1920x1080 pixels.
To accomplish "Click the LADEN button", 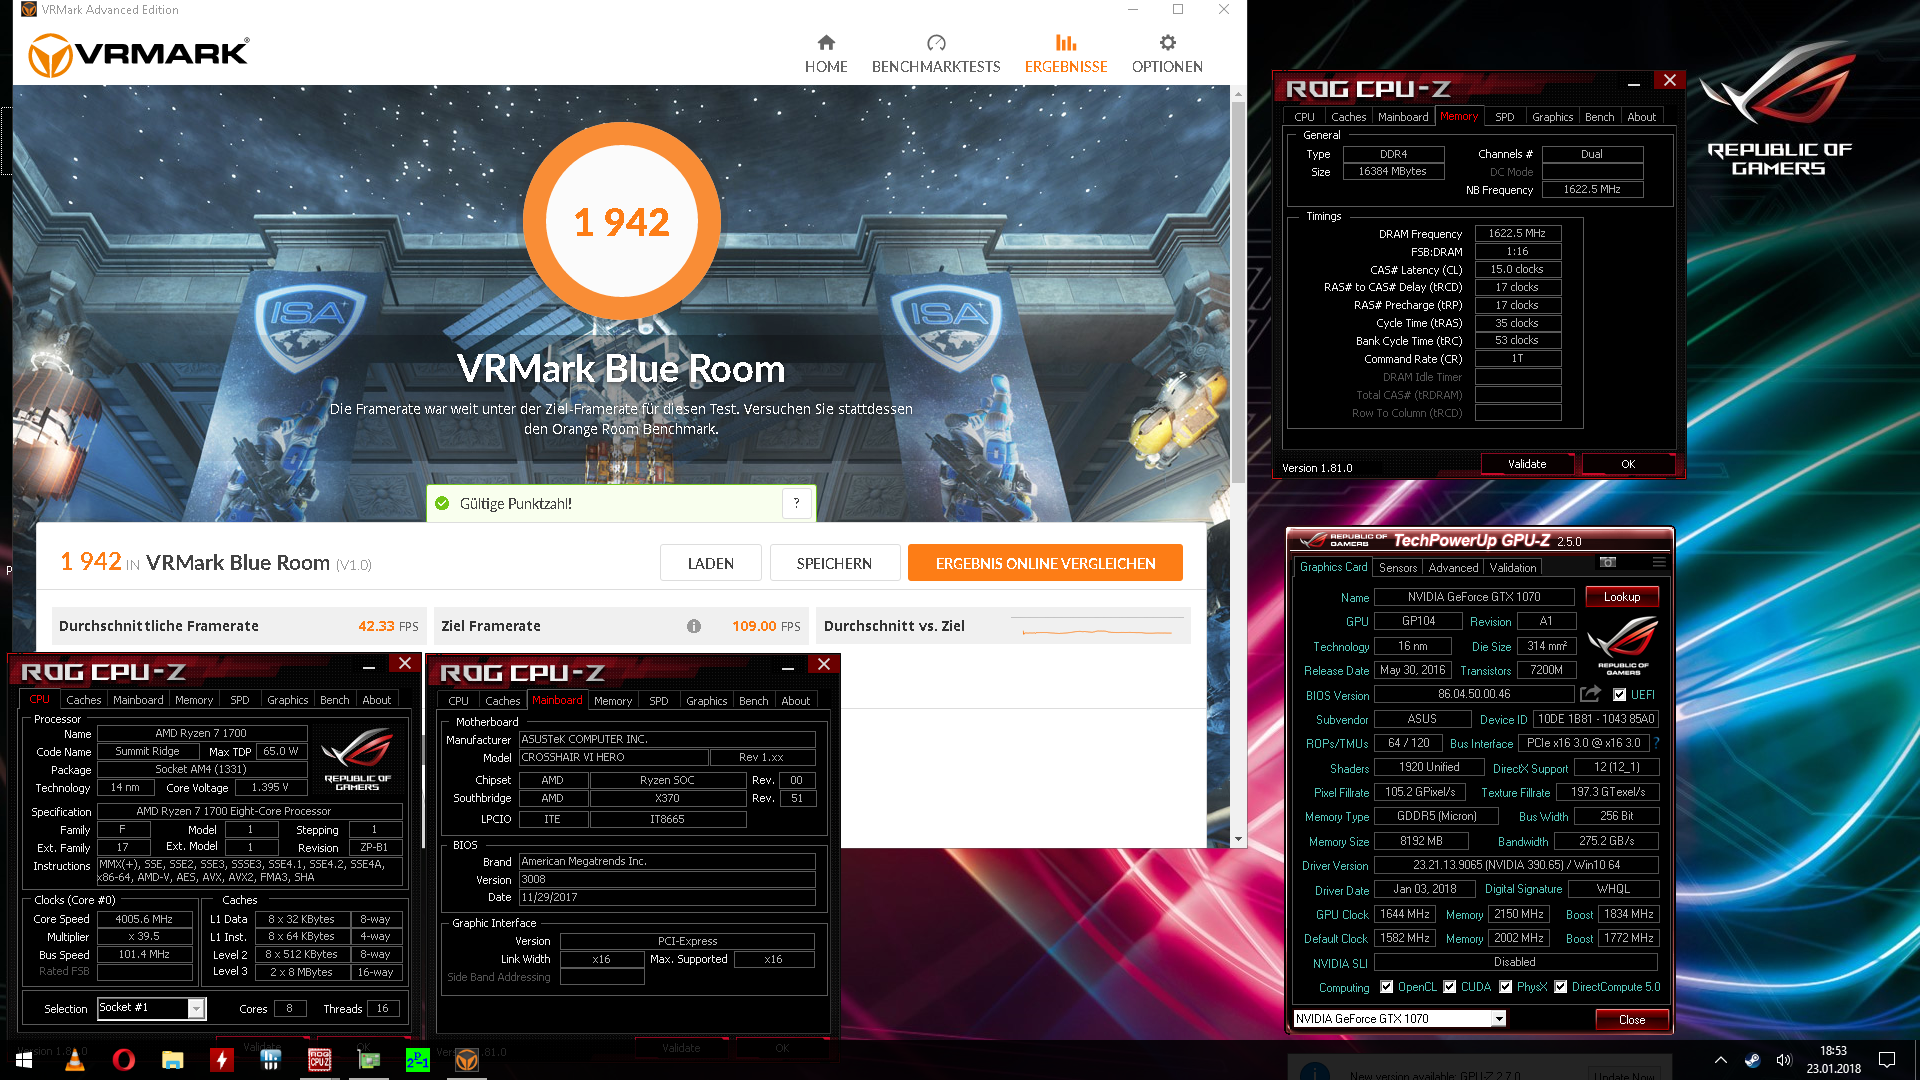I will (x=711, y=563).
